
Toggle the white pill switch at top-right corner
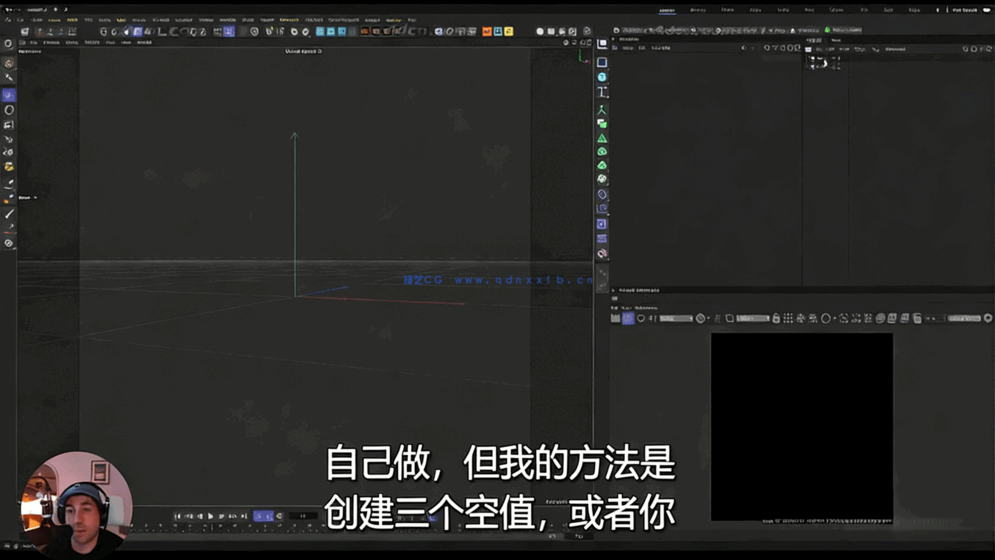pyautogui.click(x=987, y=10)
